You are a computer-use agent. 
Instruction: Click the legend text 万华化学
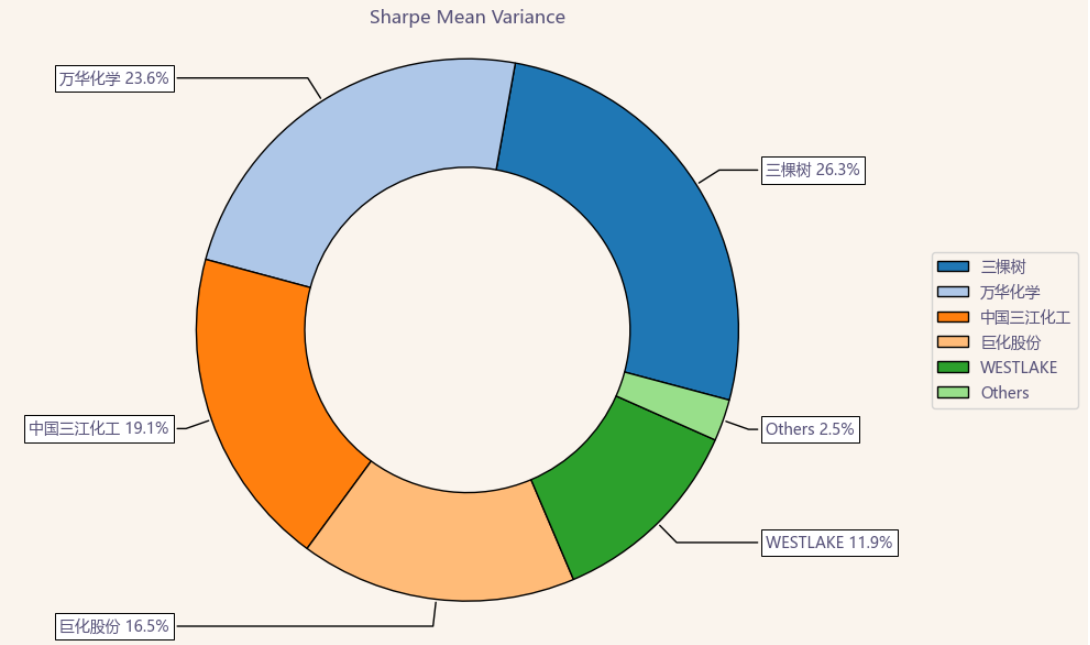[1010, 292]
